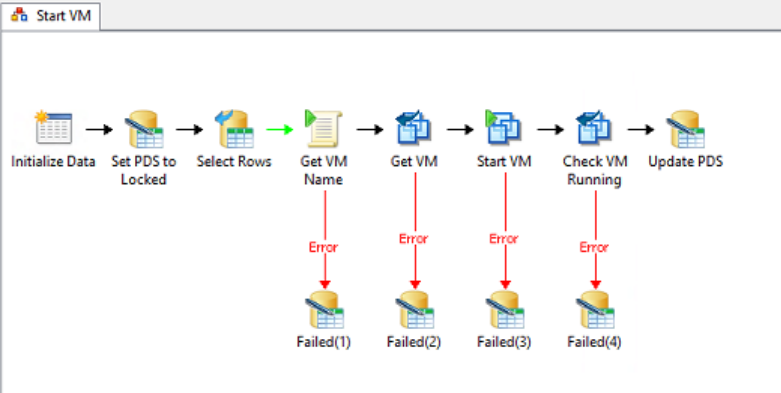
Task: Select the Update PDS activity icon
Action: 685,130
